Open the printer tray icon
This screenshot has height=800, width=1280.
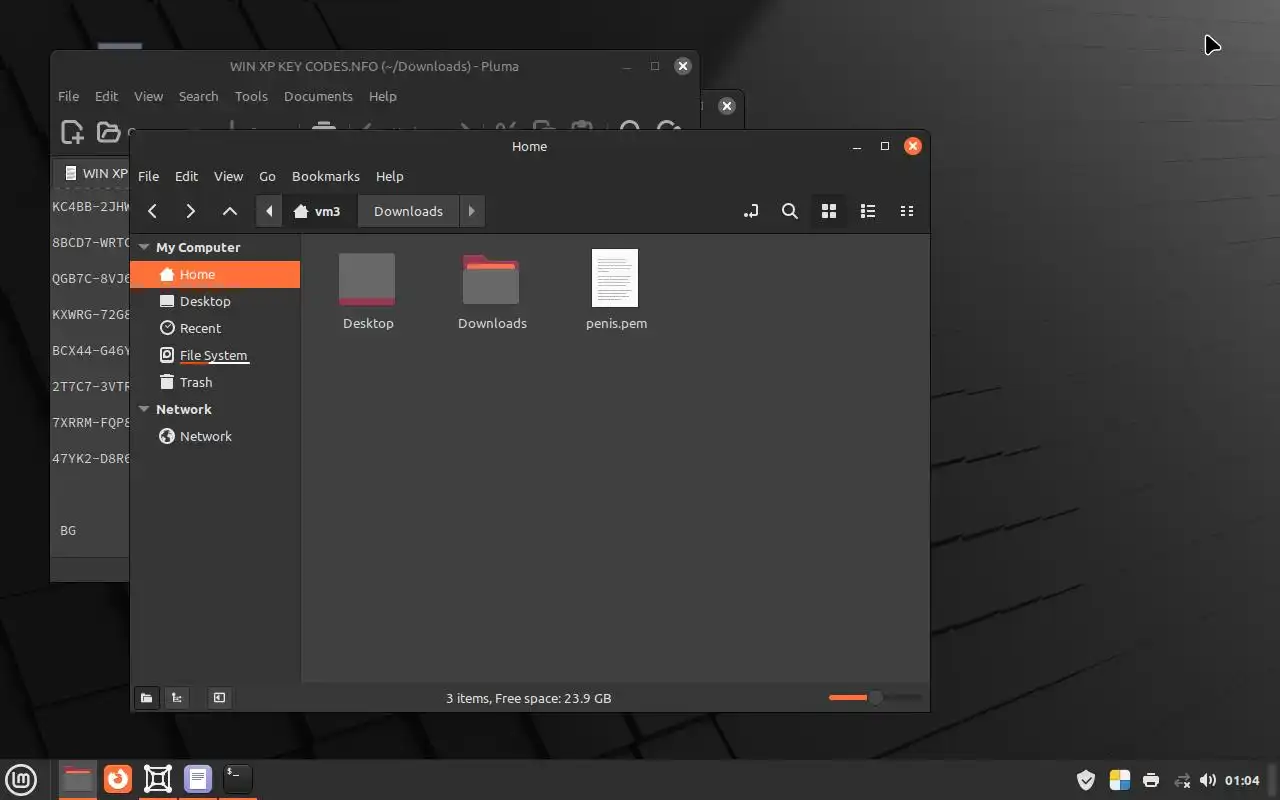tap(1151, 780)
